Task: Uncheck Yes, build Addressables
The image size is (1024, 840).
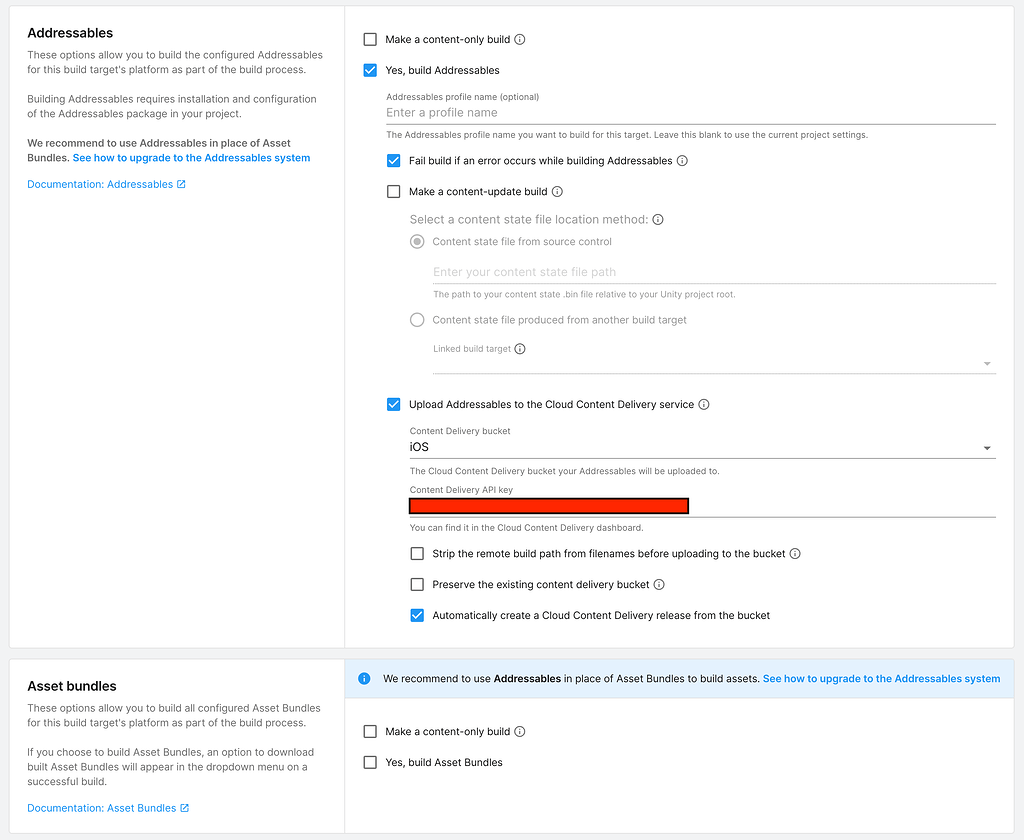Action: click(x=370, y=70)
